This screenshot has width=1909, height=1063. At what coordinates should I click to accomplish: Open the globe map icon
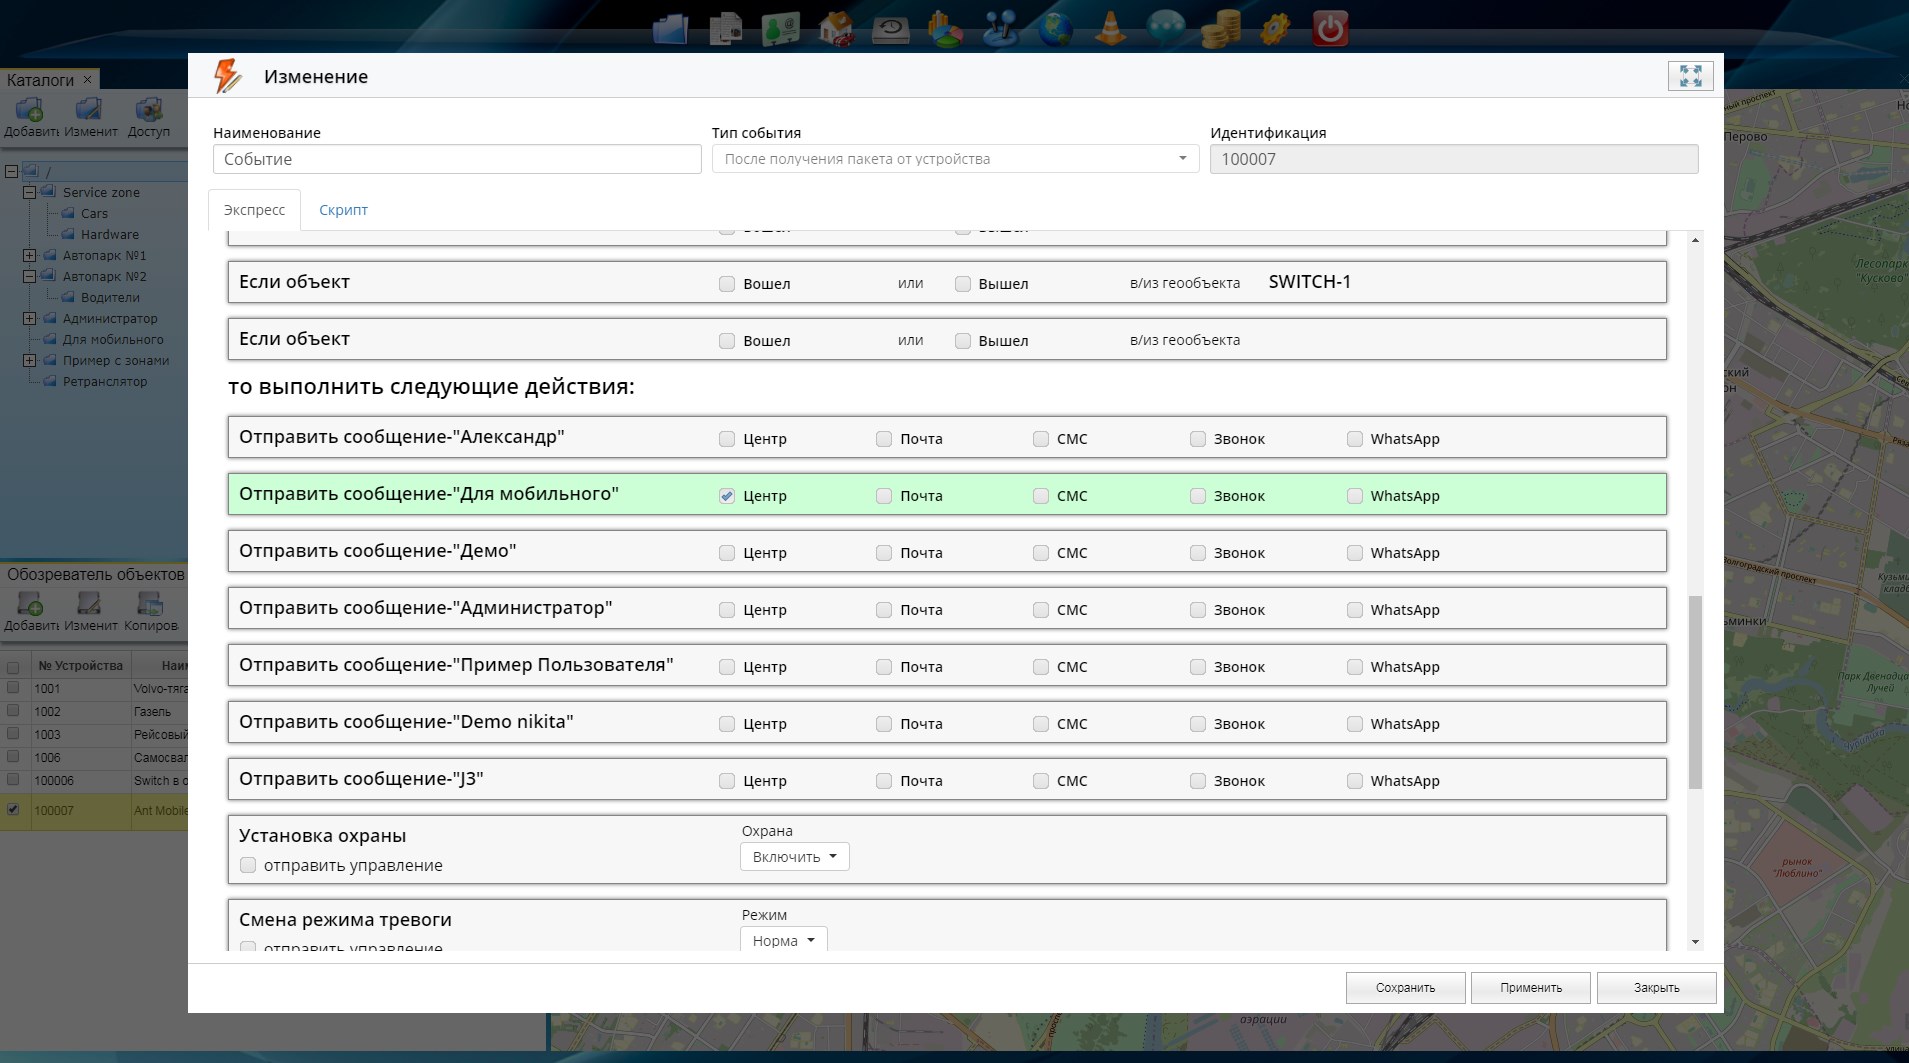tap(1055, 28)
